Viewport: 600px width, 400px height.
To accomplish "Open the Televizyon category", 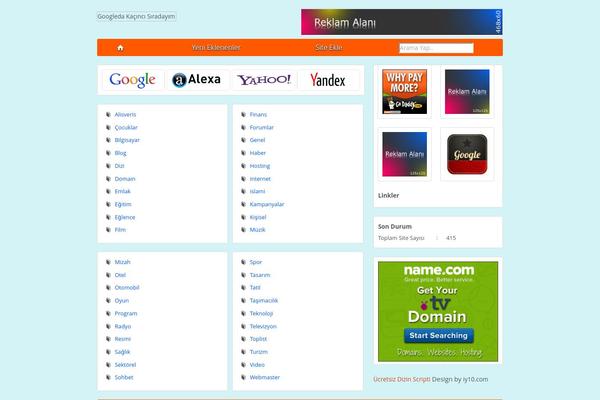I will (x=263, y=327).
